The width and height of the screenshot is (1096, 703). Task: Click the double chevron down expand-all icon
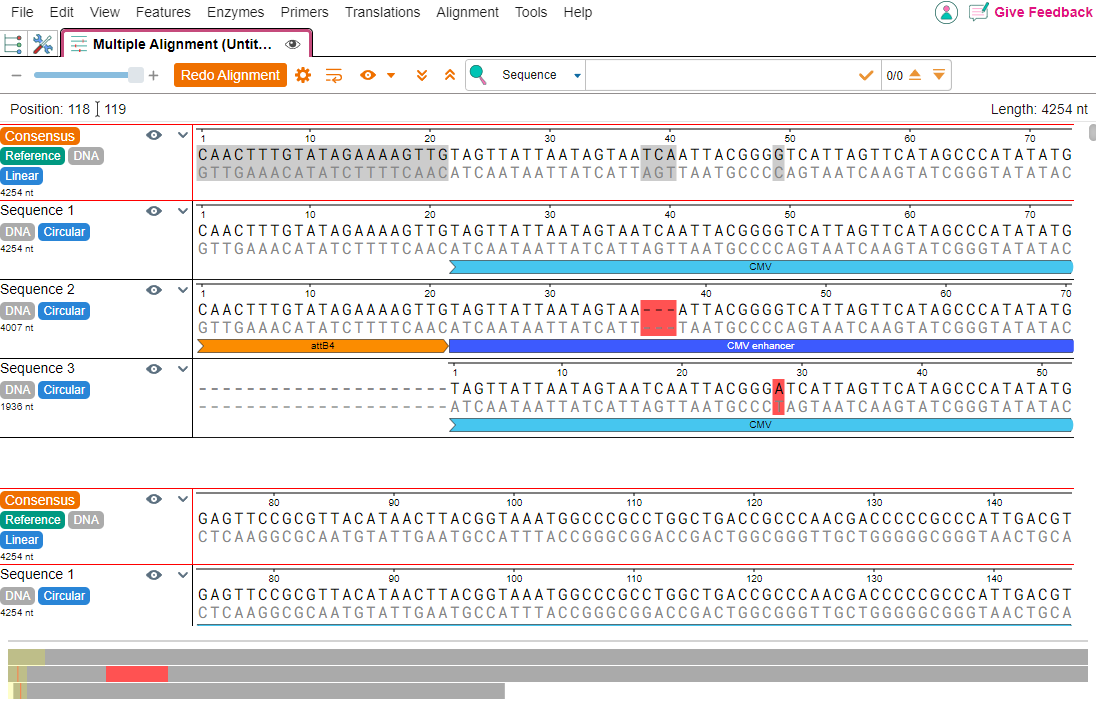pos(421,75)
